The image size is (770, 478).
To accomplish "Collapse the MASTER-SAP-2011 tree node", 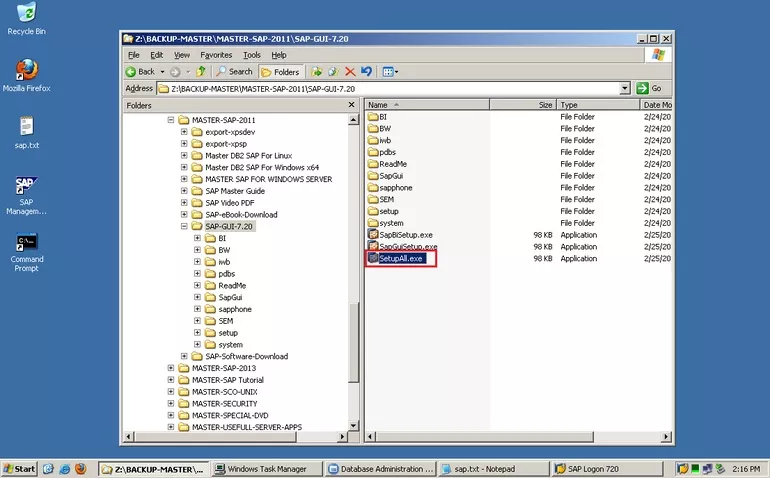I will (170, 120).
